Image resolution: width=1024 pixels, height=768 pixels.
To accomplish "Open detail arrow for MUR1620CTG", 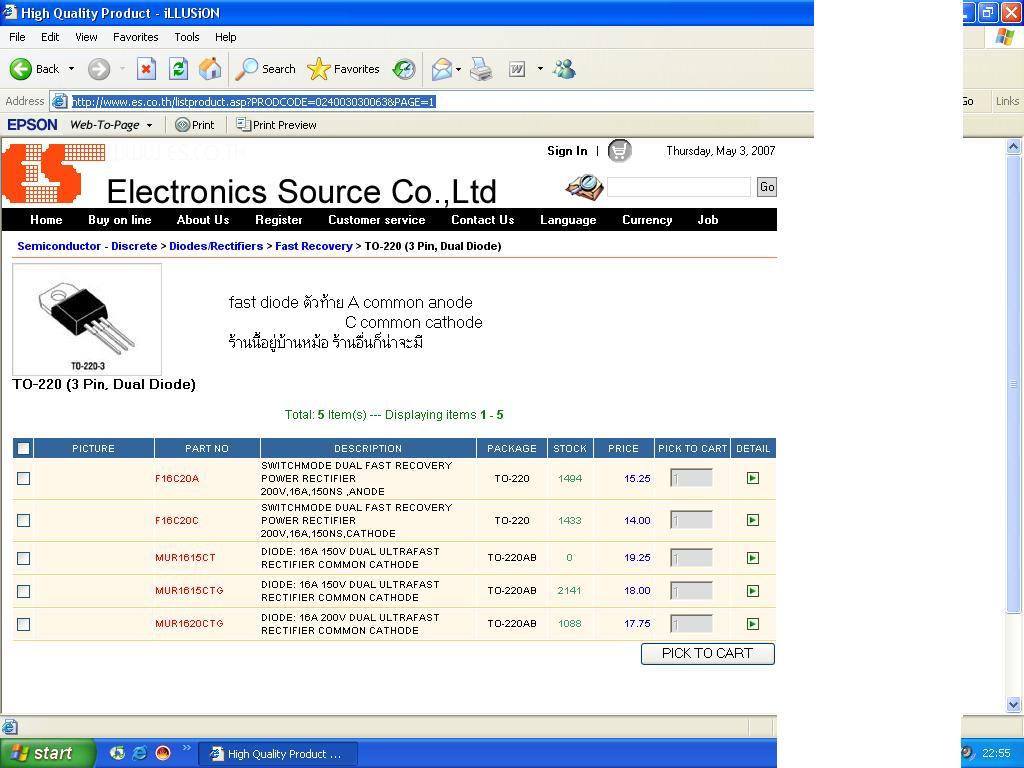I will click(752, 624).
